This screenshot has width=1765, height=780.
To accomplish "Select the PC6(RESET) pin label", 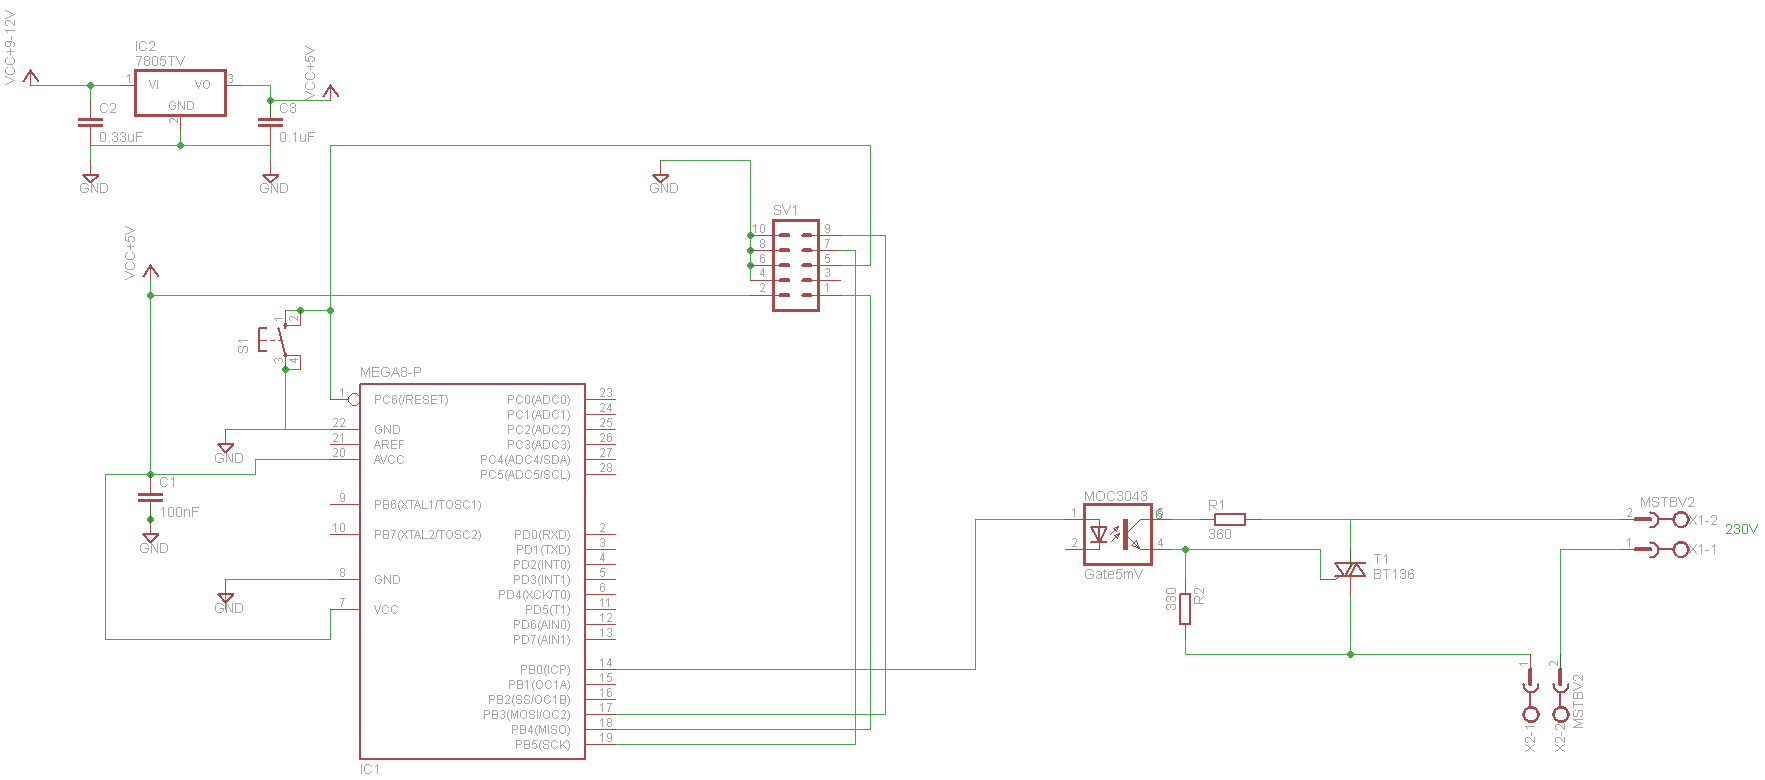I will click(x=411, y=400).
